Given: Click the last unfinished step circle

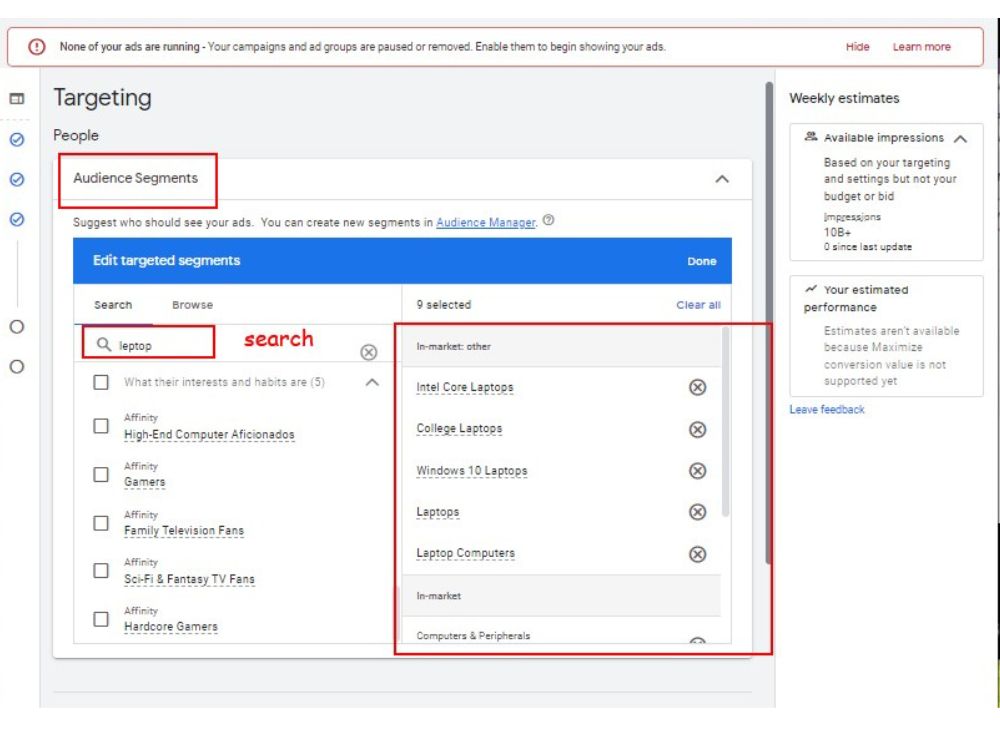Looking at the screenshot, I should point(17,367).
